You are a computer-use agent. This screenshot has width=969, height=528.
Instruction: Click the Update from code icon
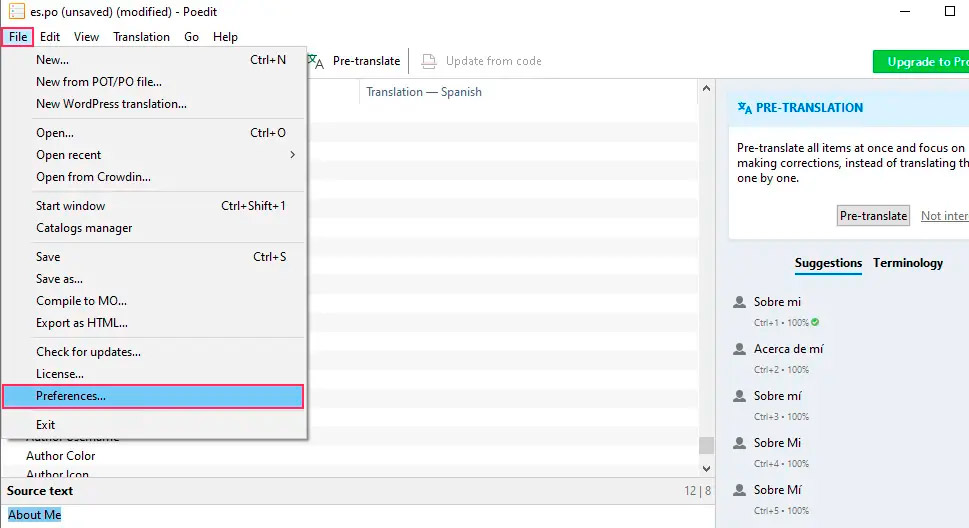[x=429, y=61]
